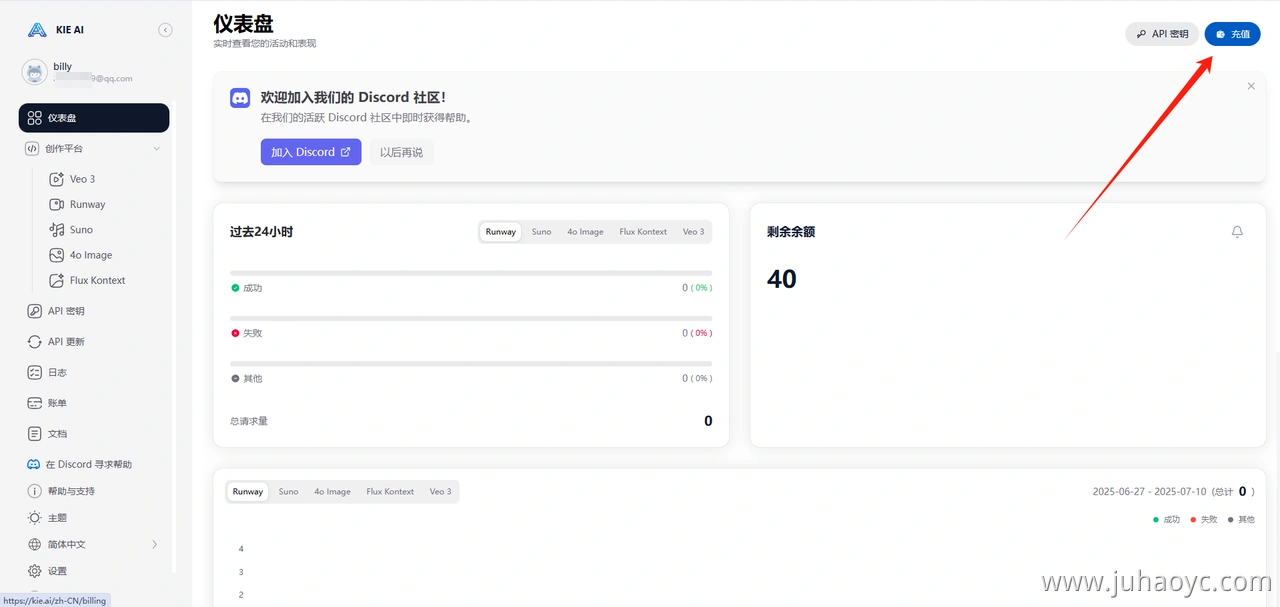Click the 失败 progress bar

471,318
